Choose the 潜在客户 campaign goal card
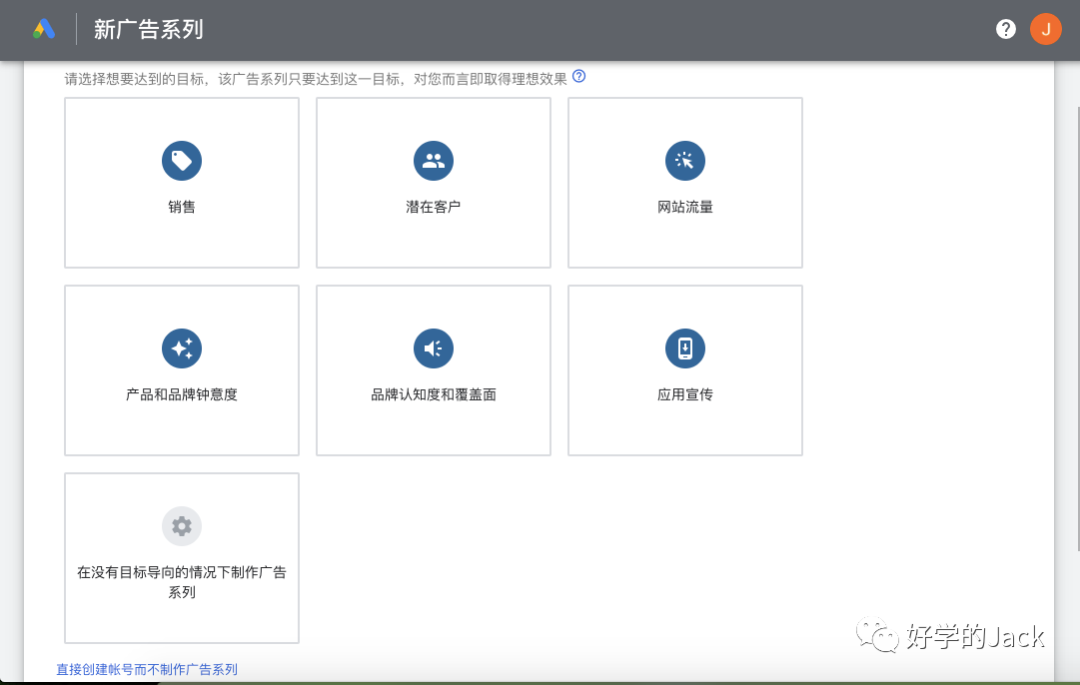The image size is (1080, 685). click(433, 182)
